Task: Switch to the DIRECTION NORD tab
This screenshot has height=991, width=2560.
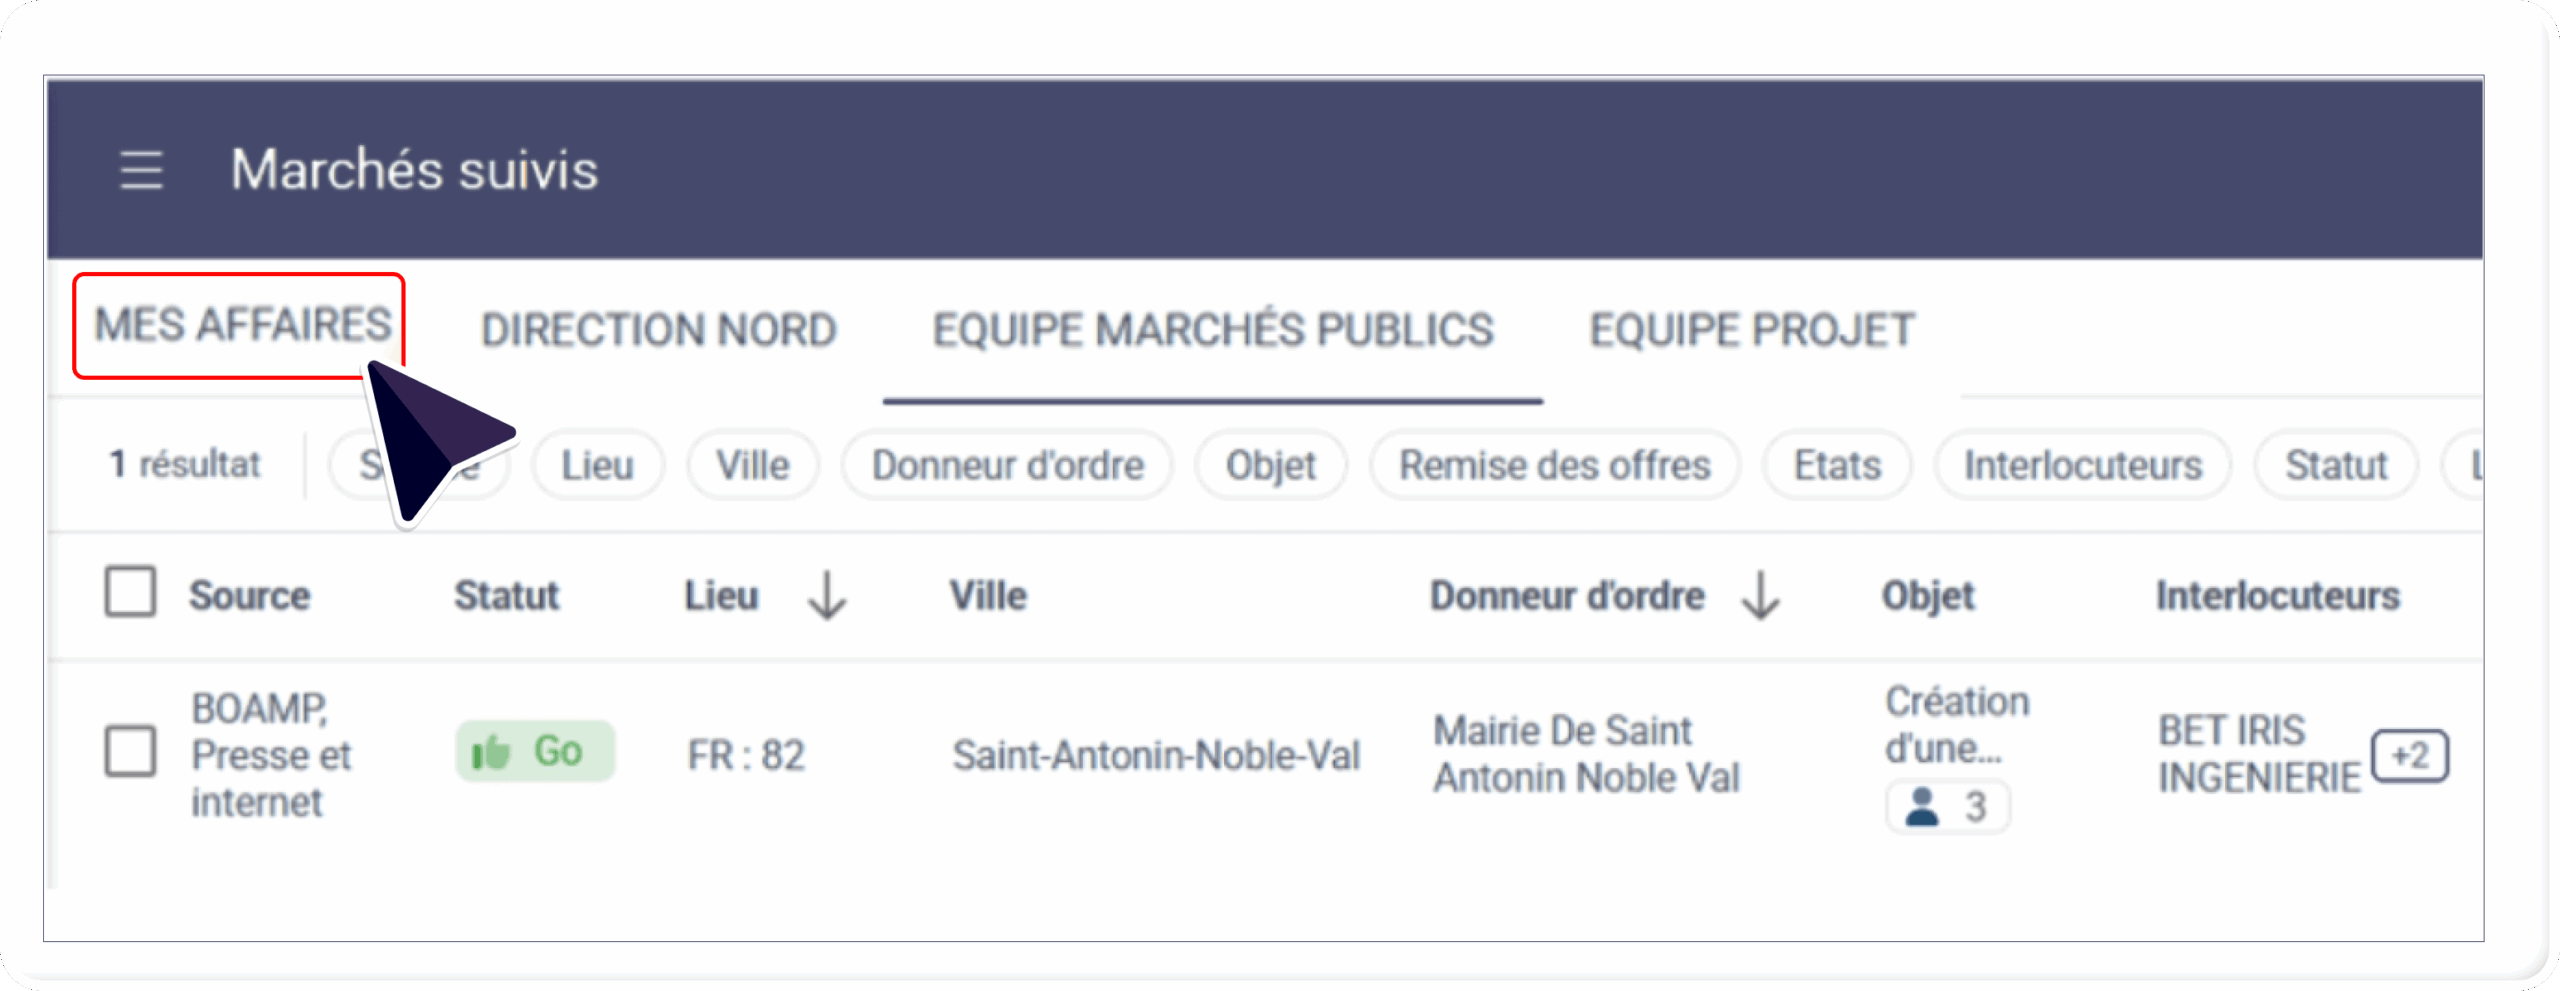Action: pos(658,330)
